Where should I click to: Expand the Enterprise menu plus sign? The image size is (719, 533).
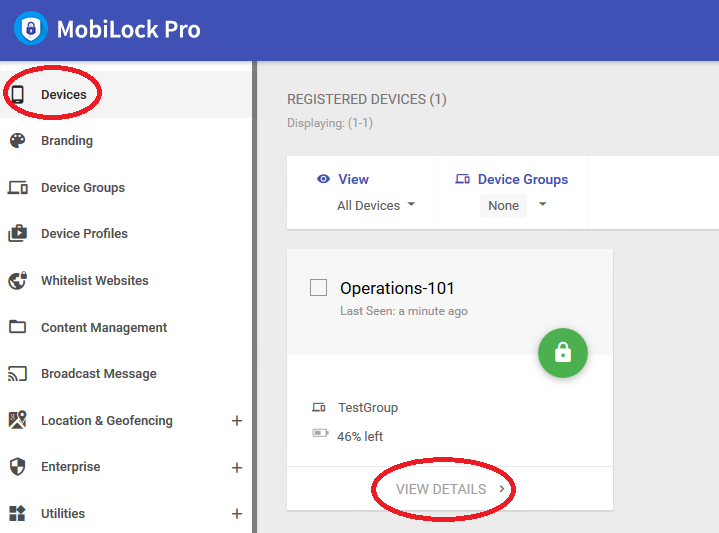(237, 467)
